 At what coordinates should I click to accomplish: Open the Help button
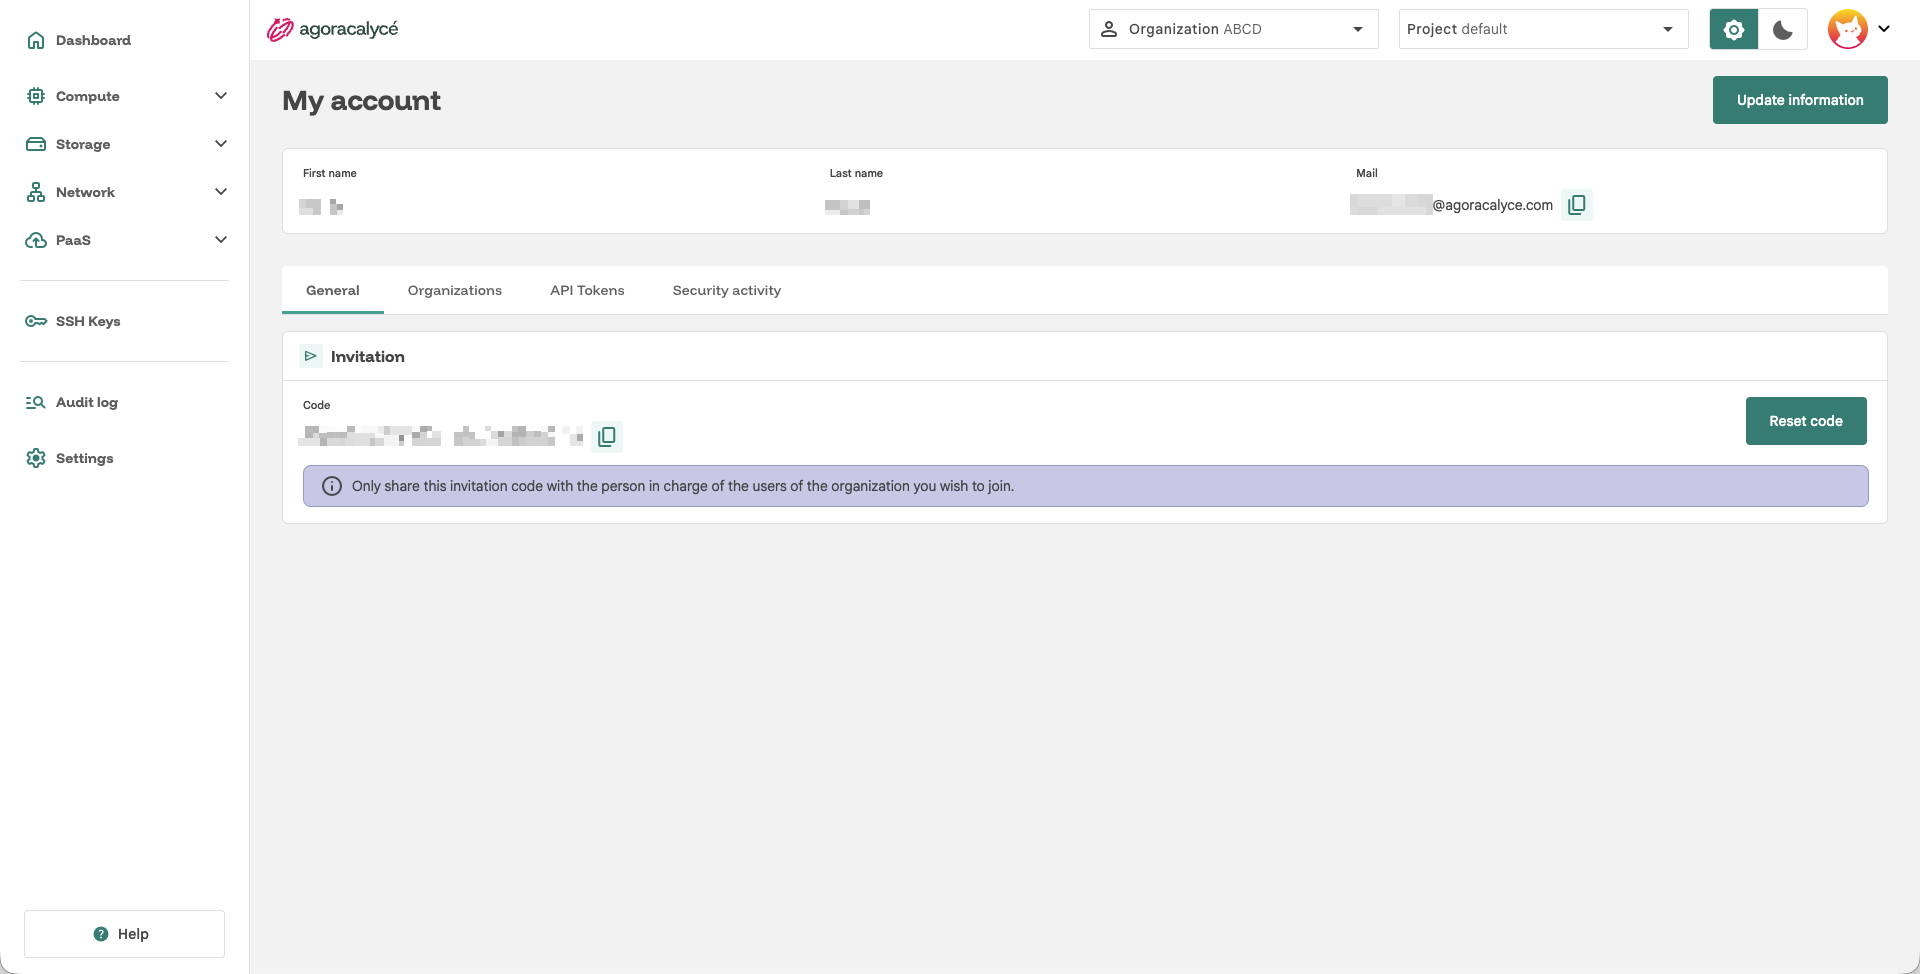(124, 934)
